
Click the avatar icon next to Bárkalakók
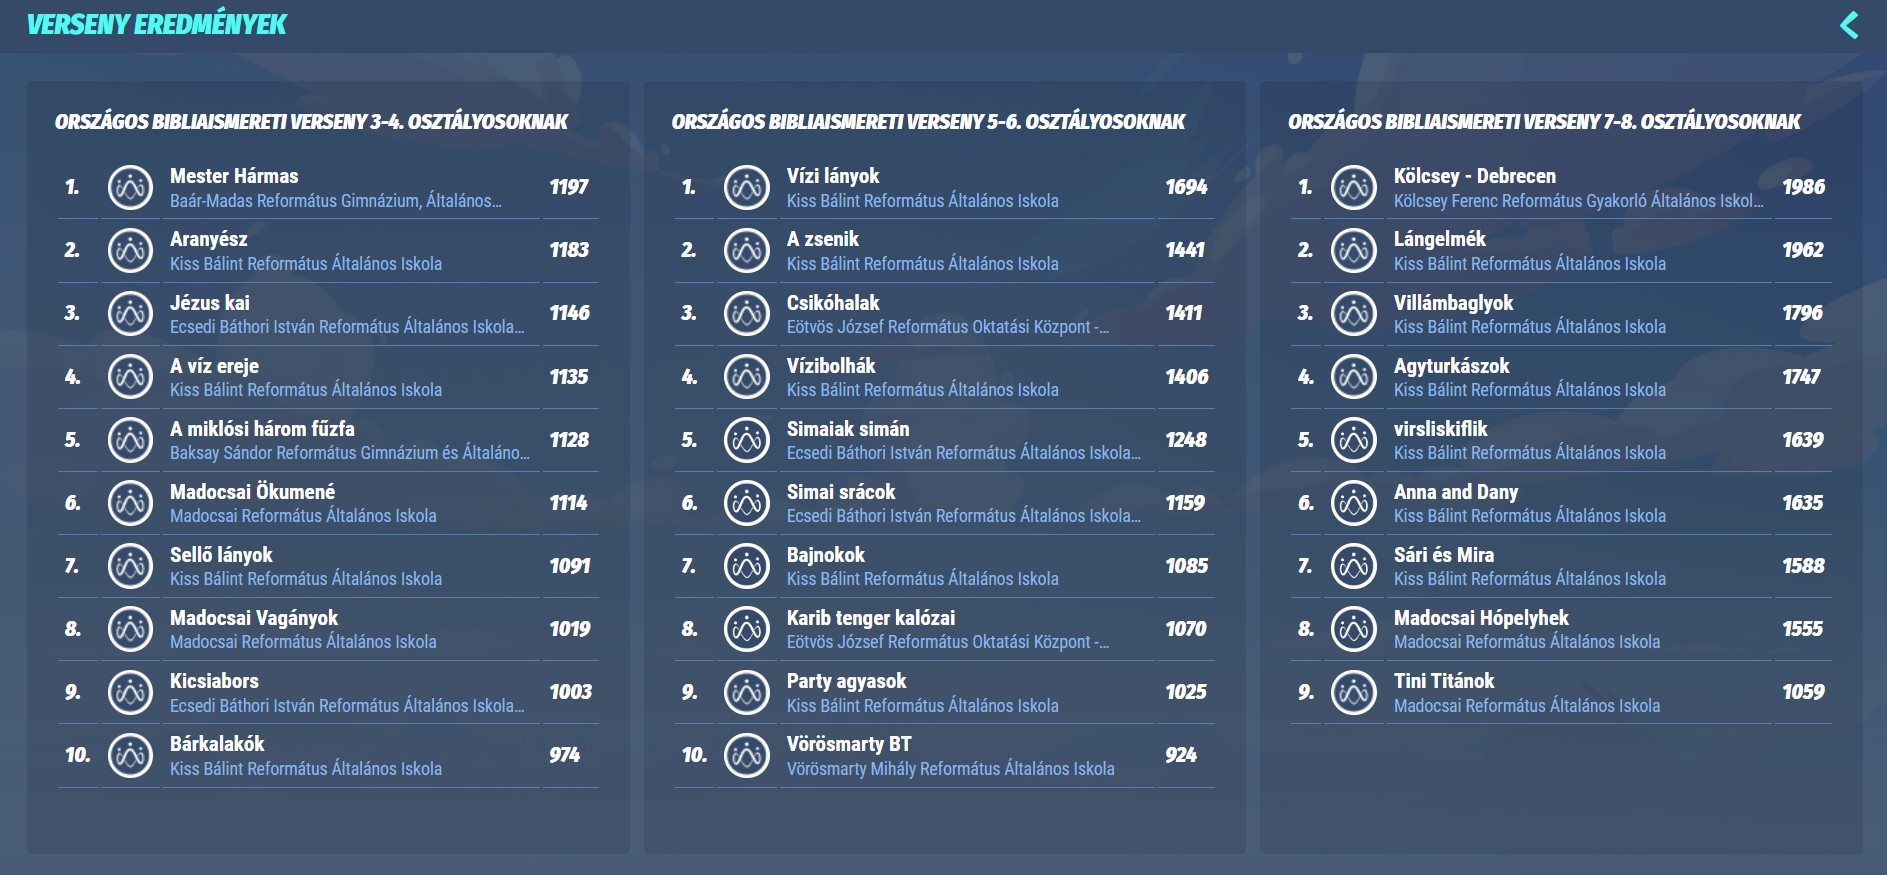130,756
